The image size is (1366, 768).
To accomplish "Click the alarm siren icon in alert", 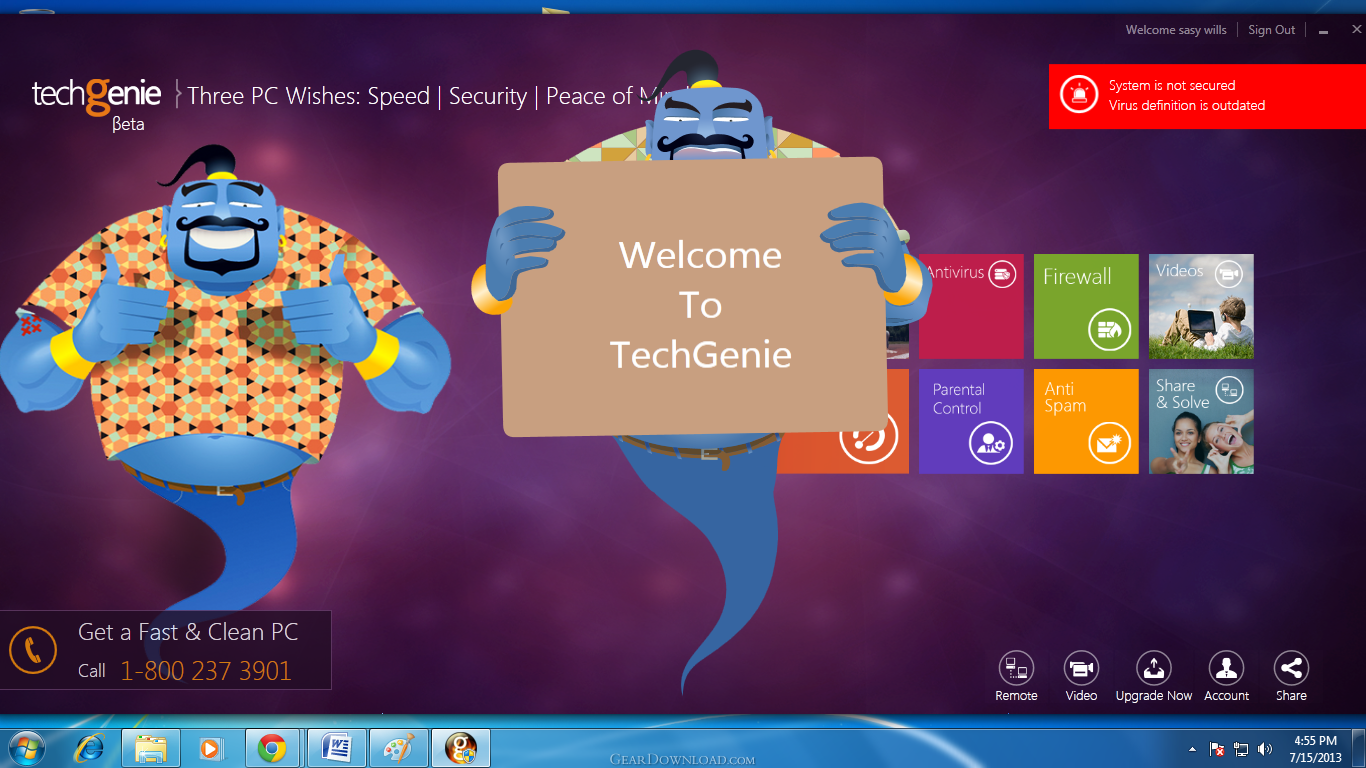I will pyautogui.click(x=1078, y=92).
